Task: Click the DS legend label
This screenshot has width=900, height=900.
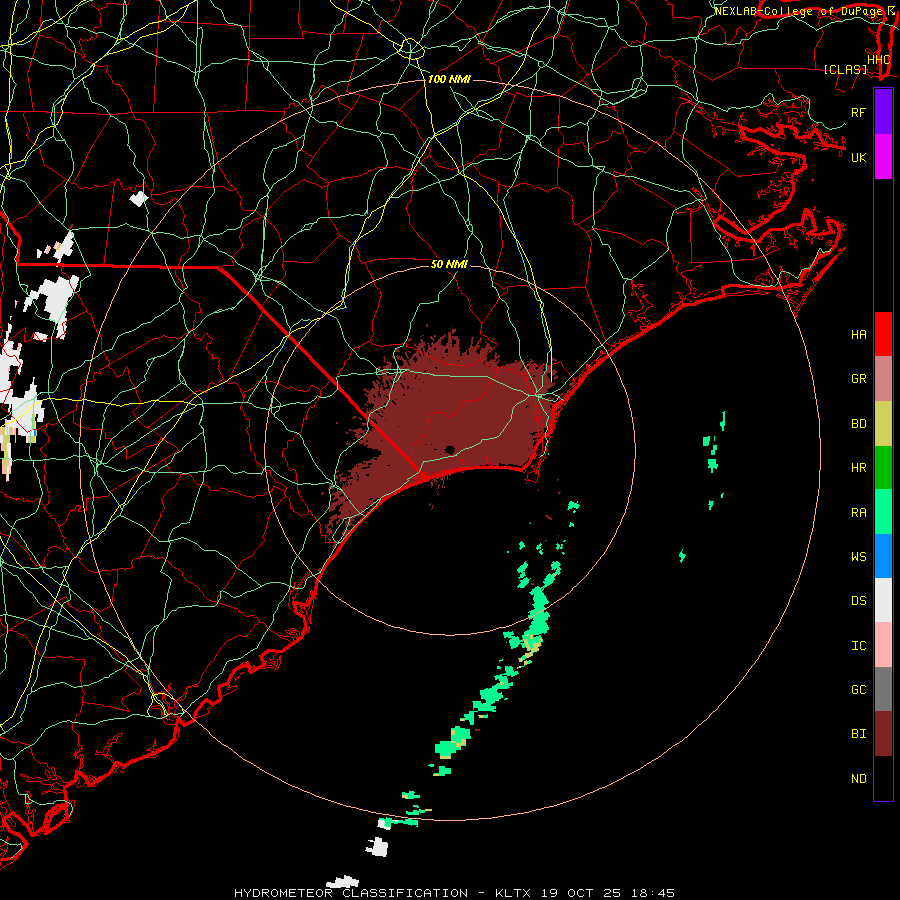Action: 858,601
